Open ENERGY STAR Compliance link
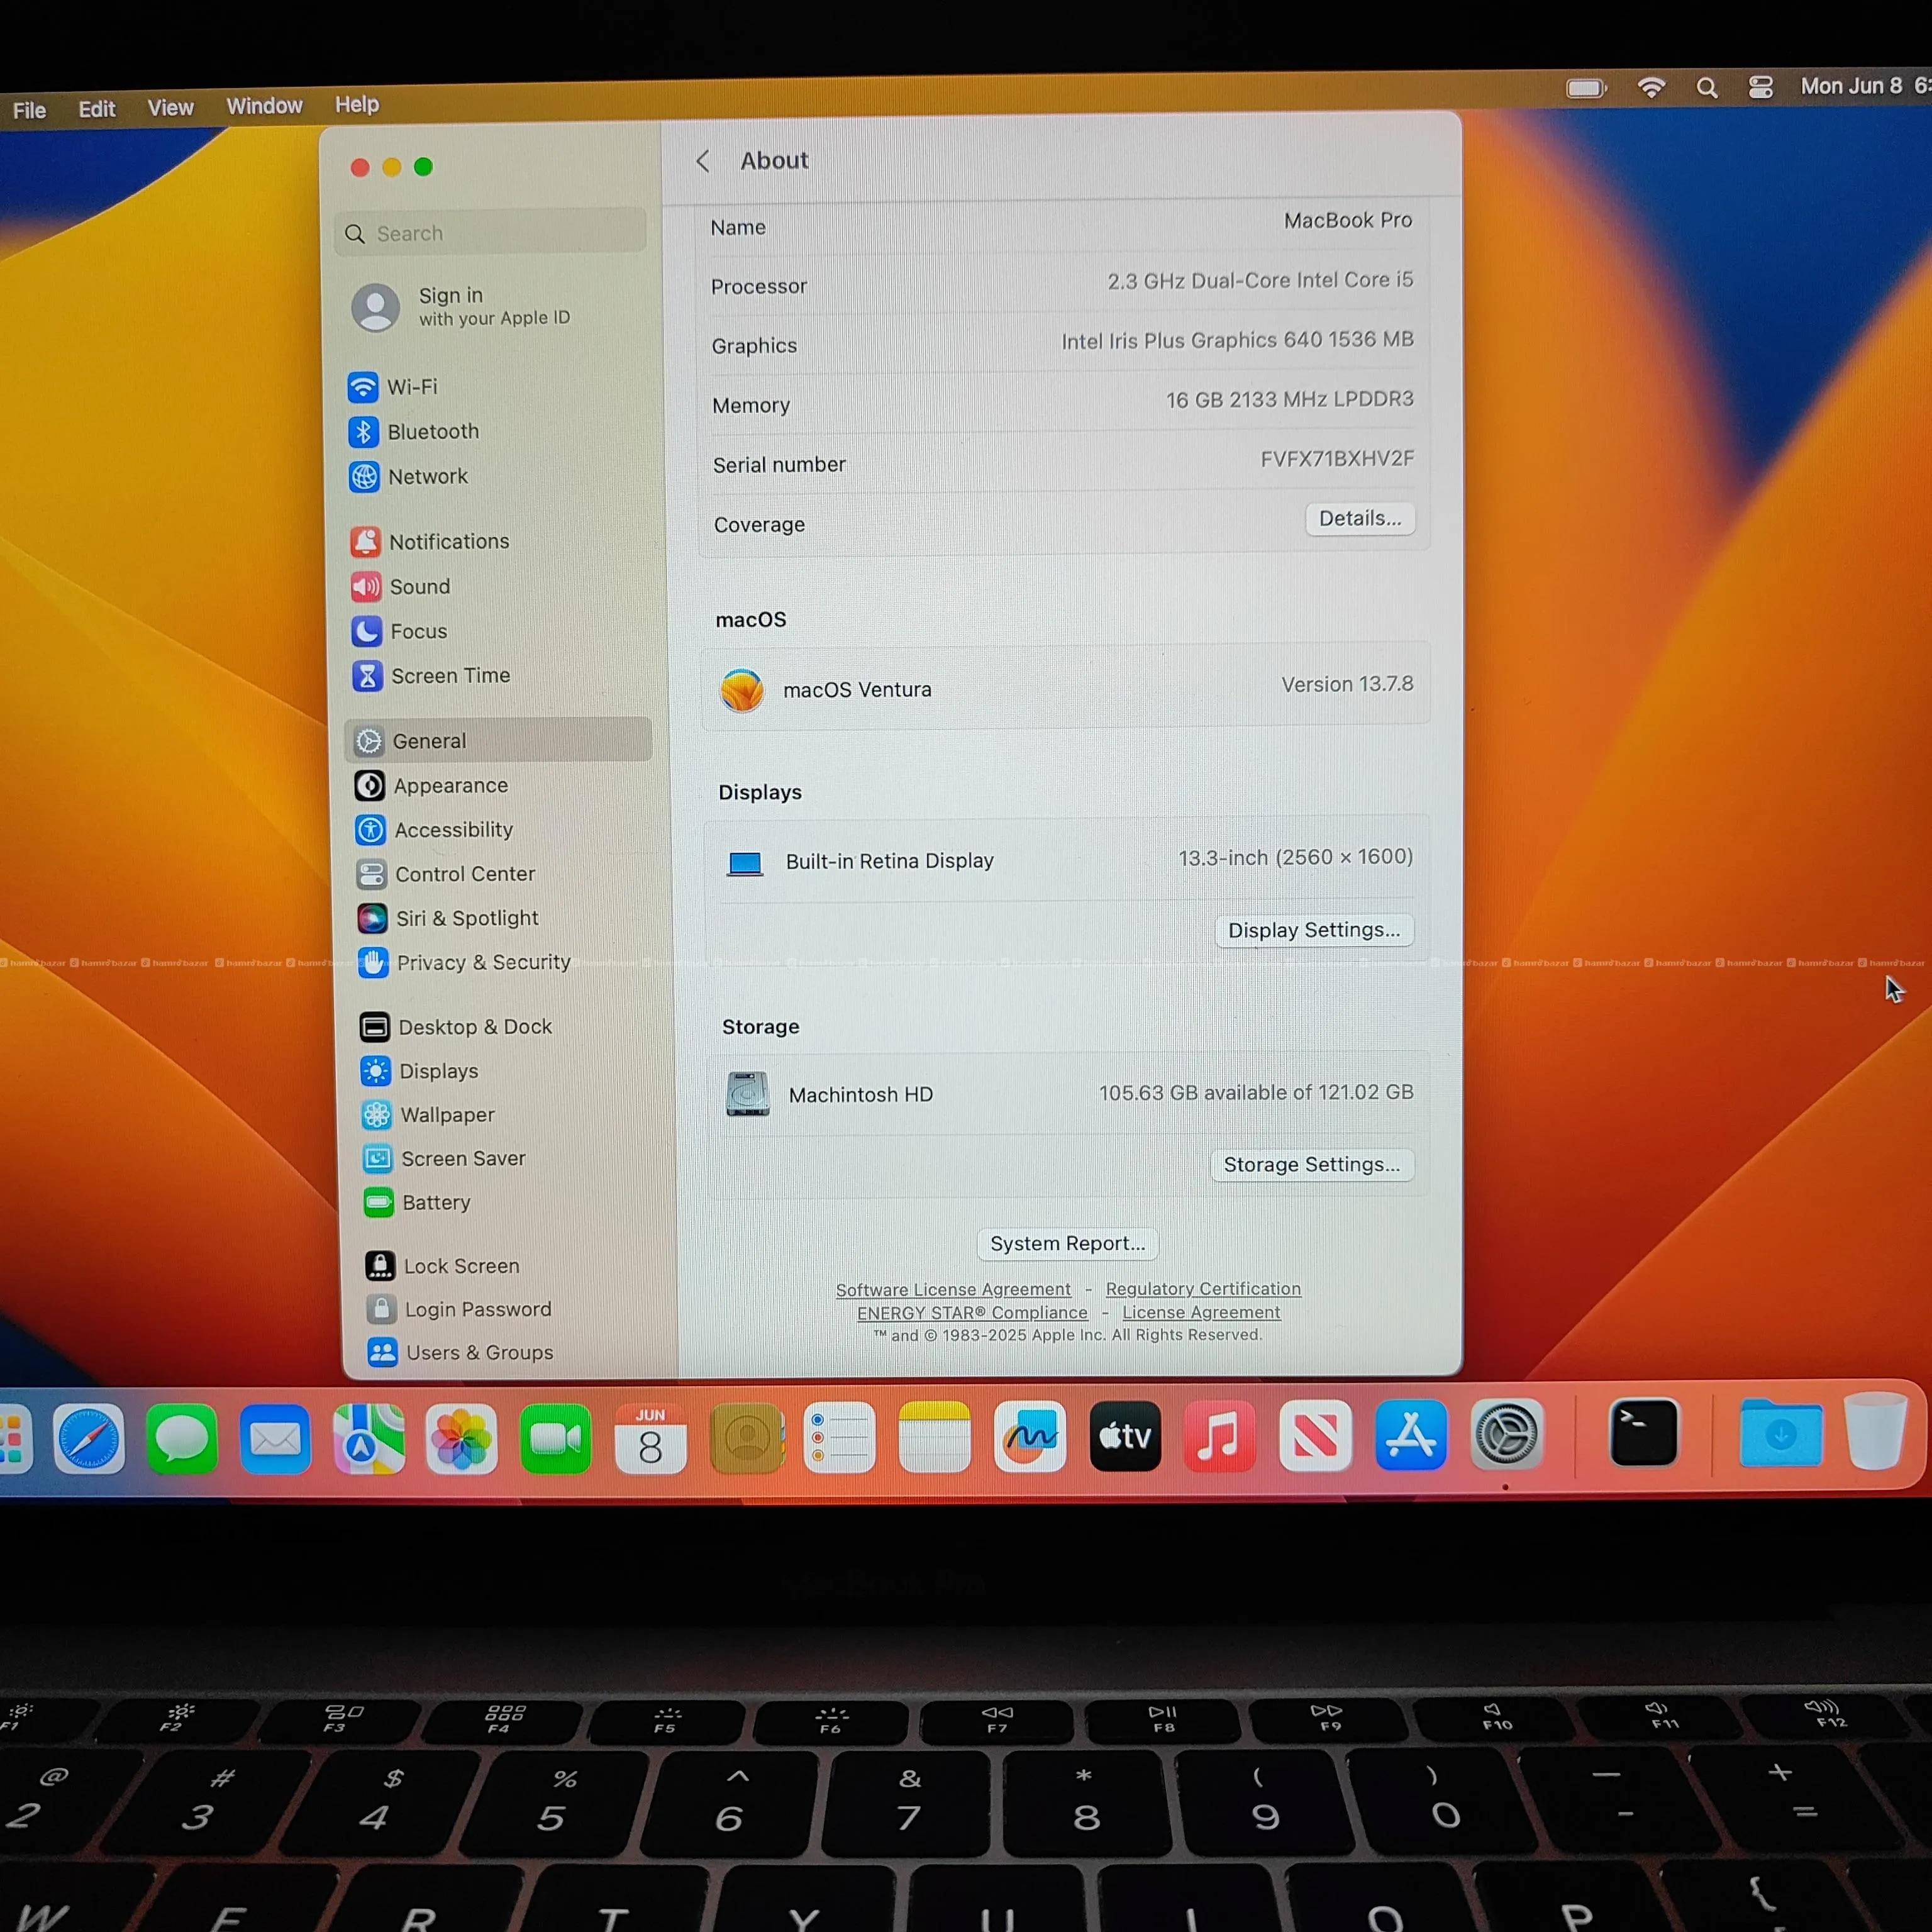The height and width of the screenshot is (1932, 1932). 972,1313
